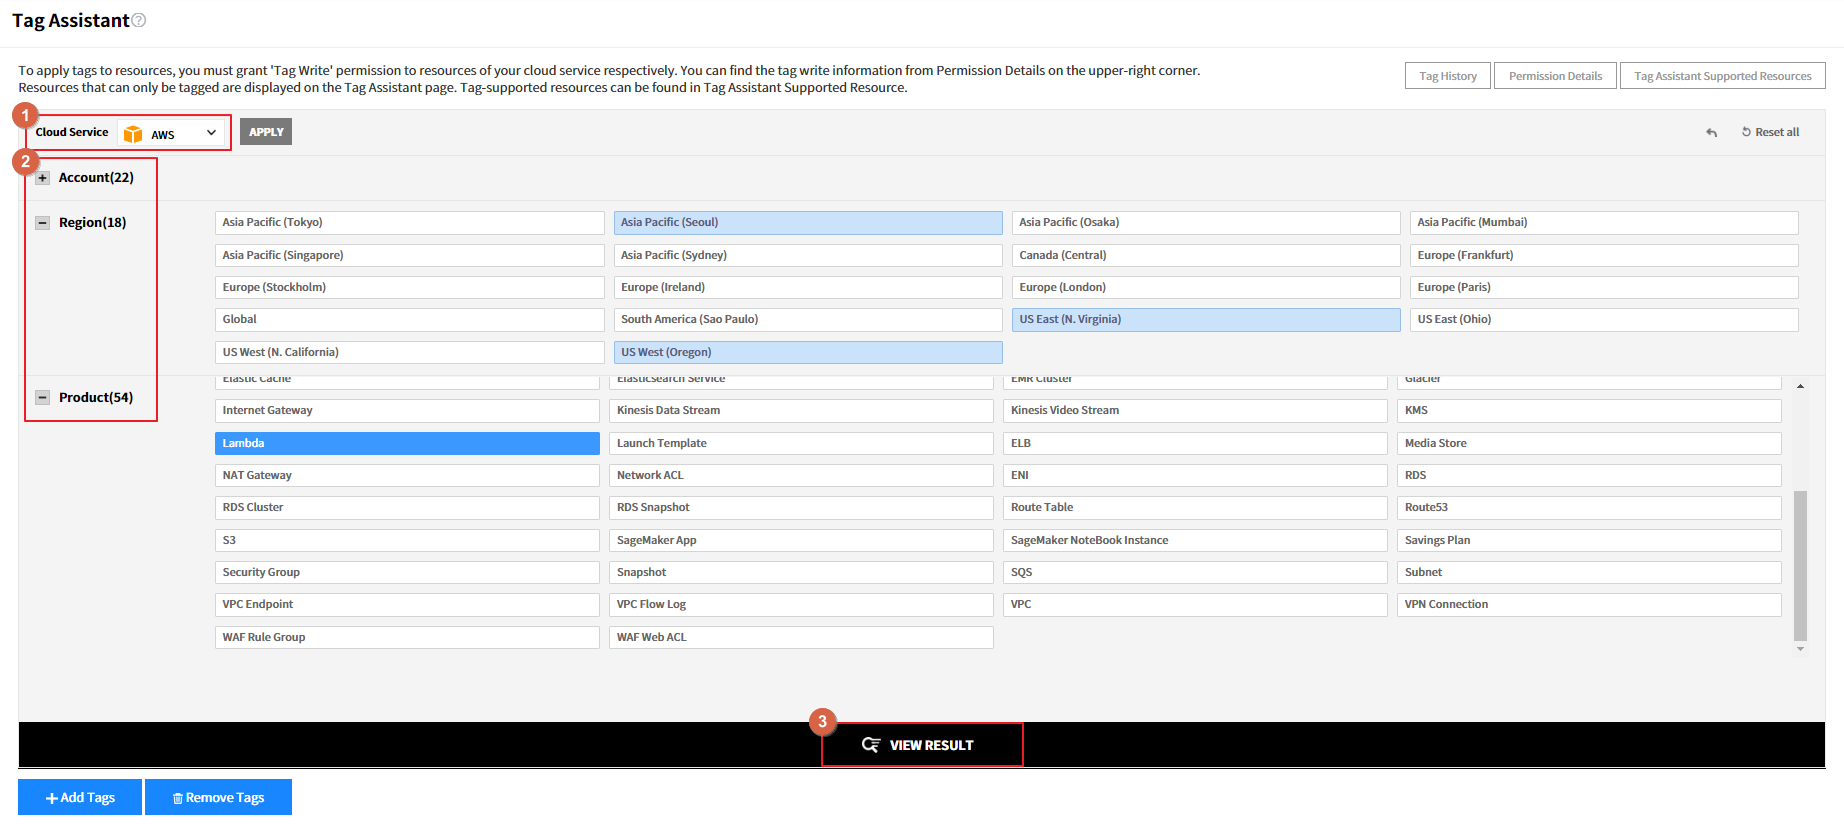
Task: Expand the Account(22) plus icon
Action: click(x=42, y=178)
